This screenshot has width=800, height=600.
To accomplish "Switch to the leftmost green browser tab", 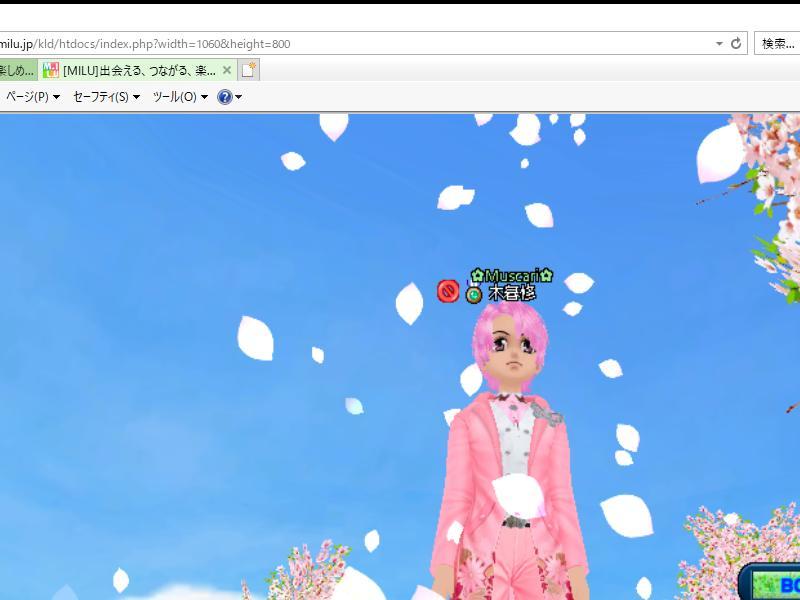I will (17, 70).
